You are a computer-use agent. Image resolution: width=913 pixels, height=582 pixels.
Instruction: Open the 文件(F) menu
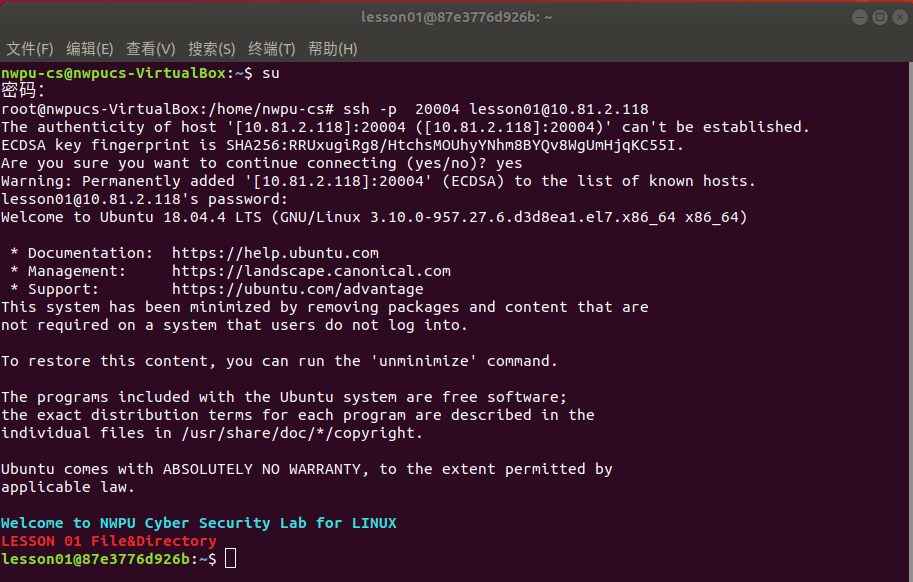pos(30,49)
